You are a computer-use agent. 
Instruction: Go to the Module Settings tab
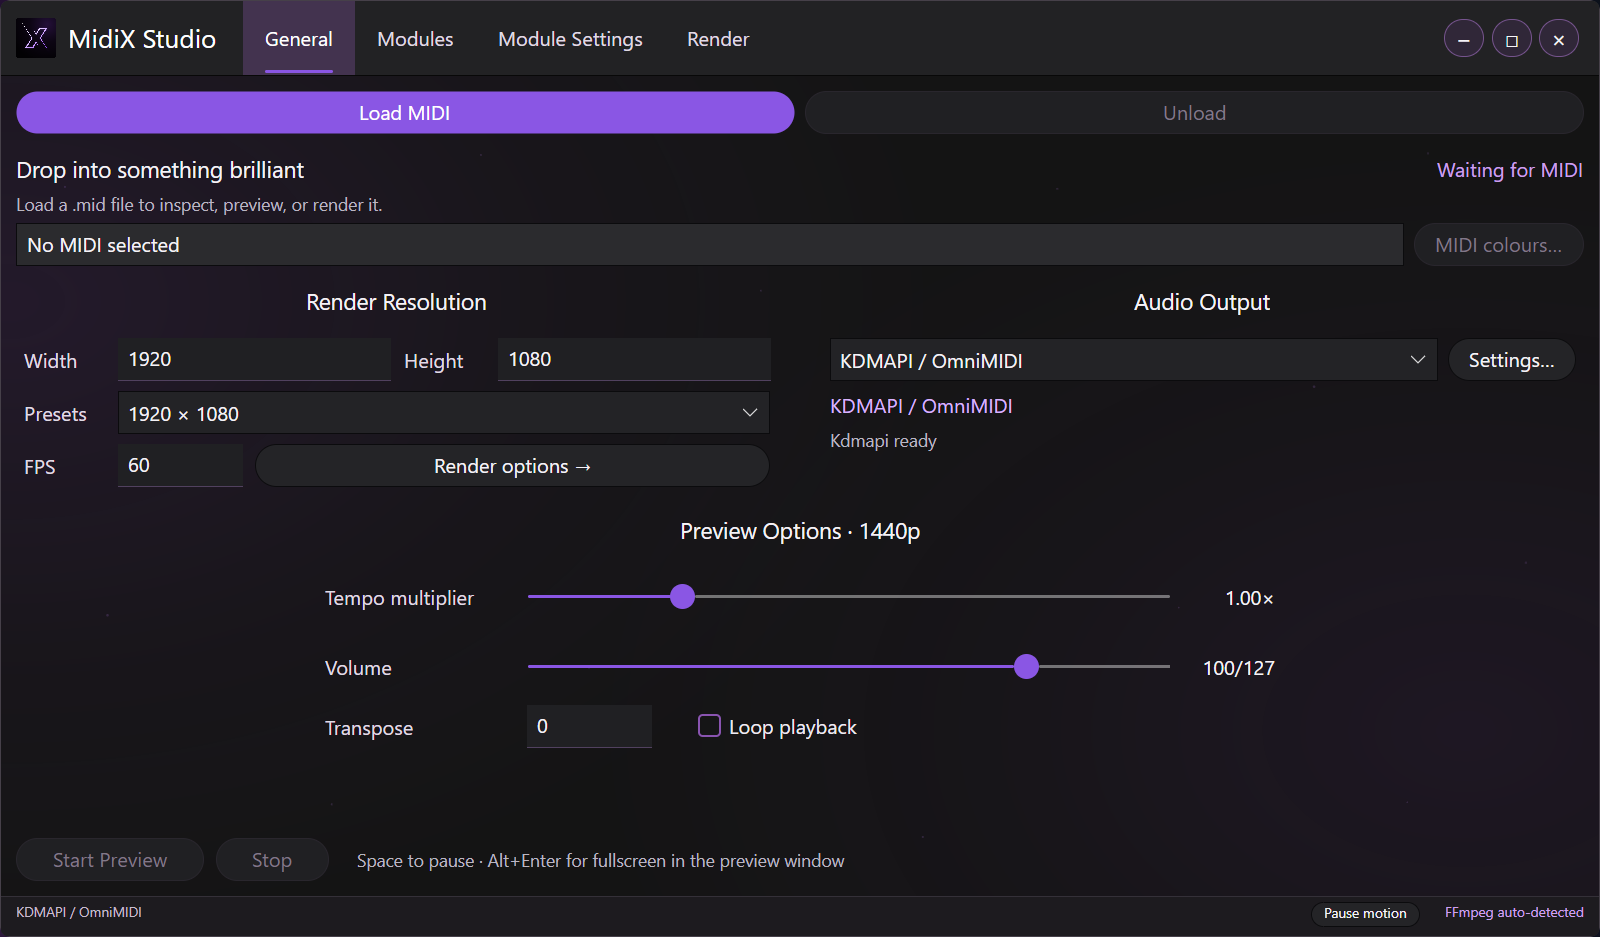coord(570,39)
